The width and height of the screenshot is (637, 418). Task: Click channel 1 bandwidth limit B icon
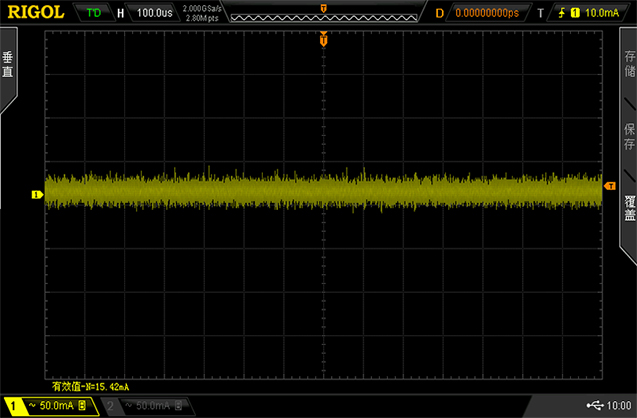coord(82,405)
